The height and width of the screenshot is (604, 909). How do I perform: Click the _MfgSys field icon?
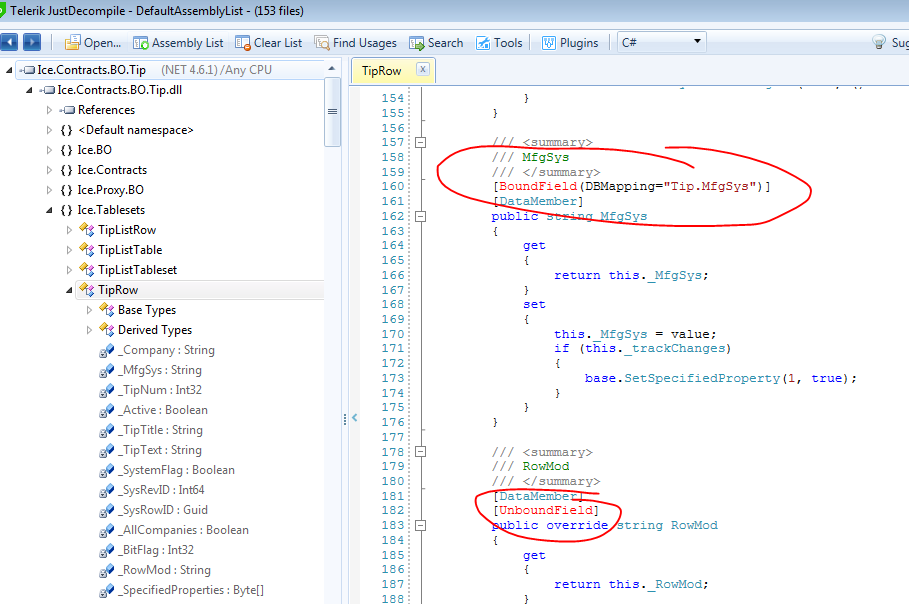tap(107, 370)
